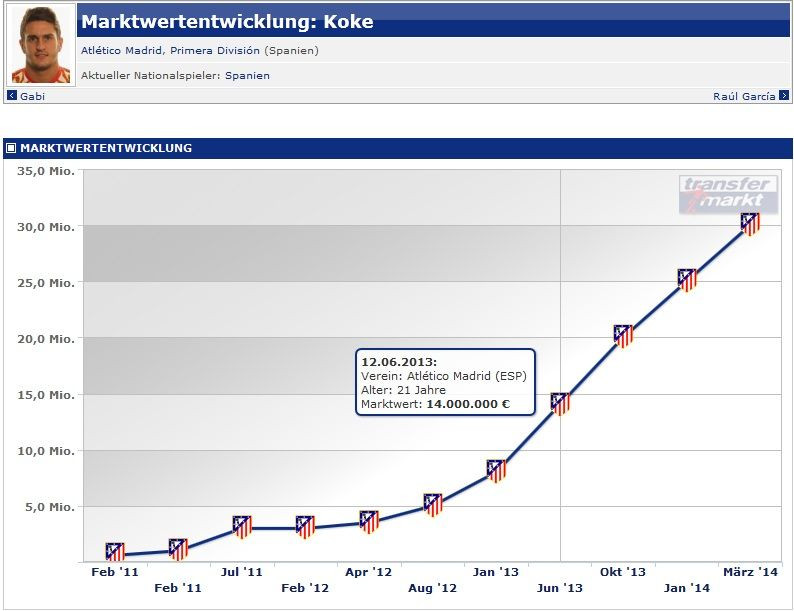Click the left arrow icon beside Gabi

click(12, 96)
